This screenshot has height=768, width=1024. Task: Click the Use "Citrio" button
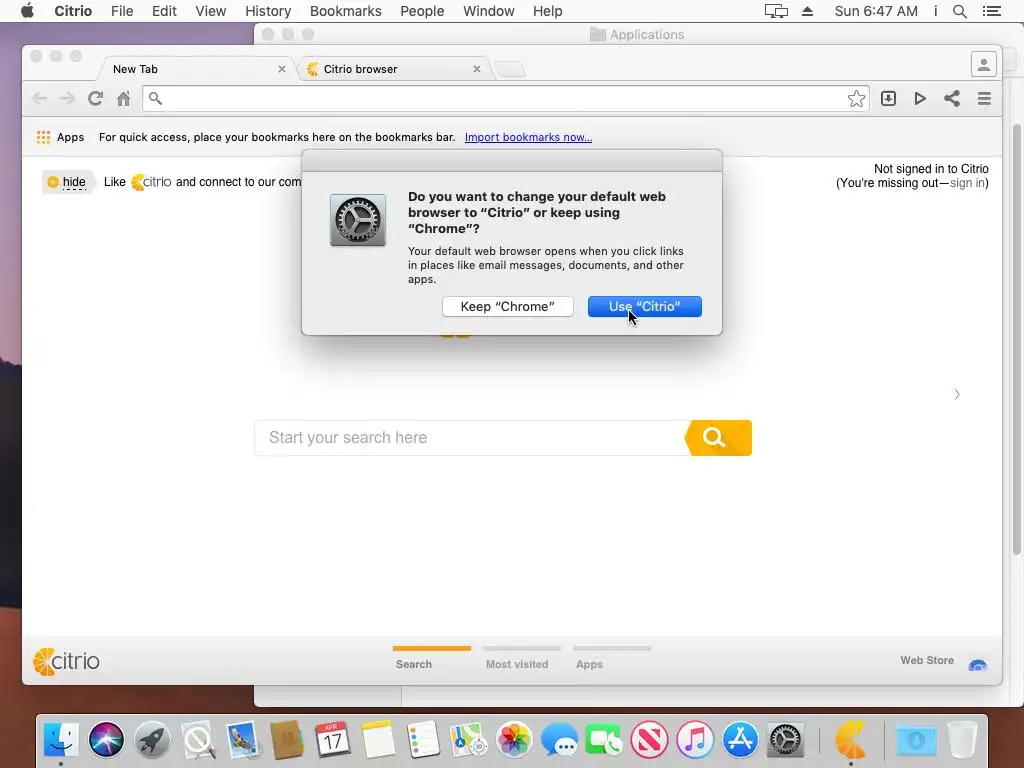pos(645,306)
